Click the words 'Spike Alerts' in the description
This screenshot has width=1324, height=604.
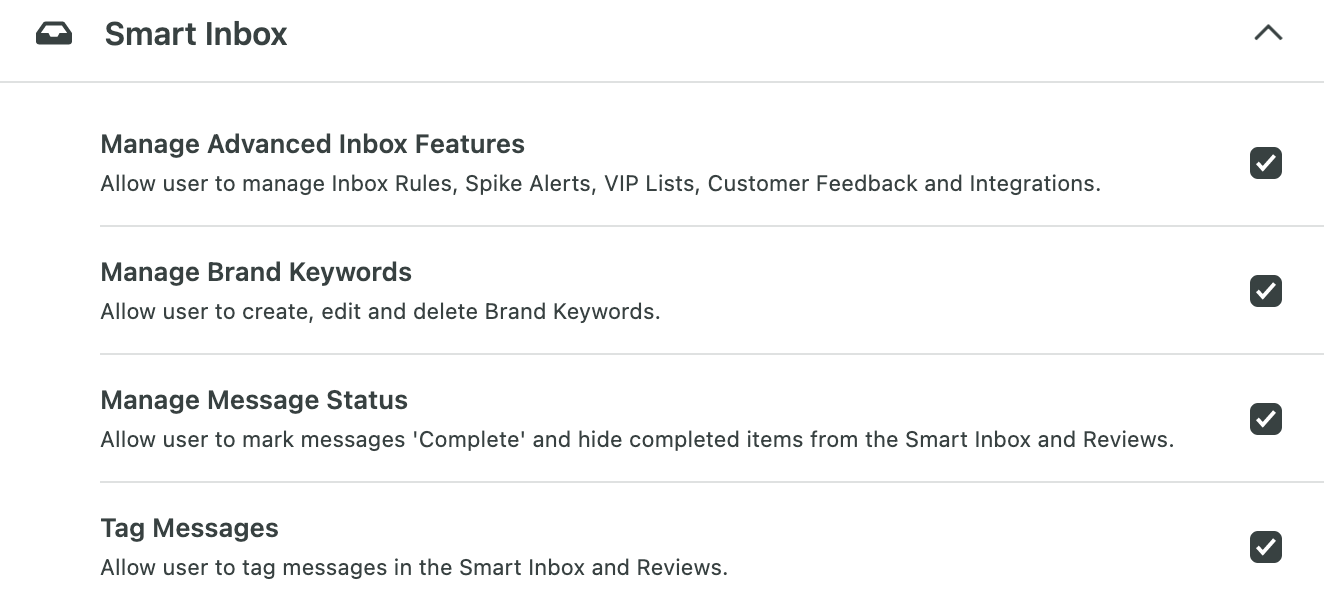[x=526, y=184]
